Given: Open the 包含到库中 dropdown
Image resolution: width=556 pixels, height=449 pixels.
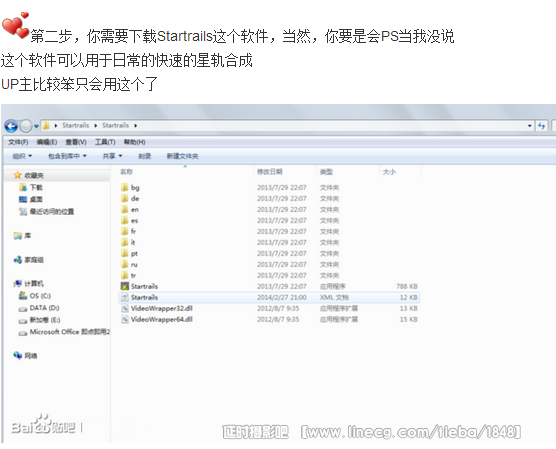Looking at the screenshot, I should tap(67, 156).
